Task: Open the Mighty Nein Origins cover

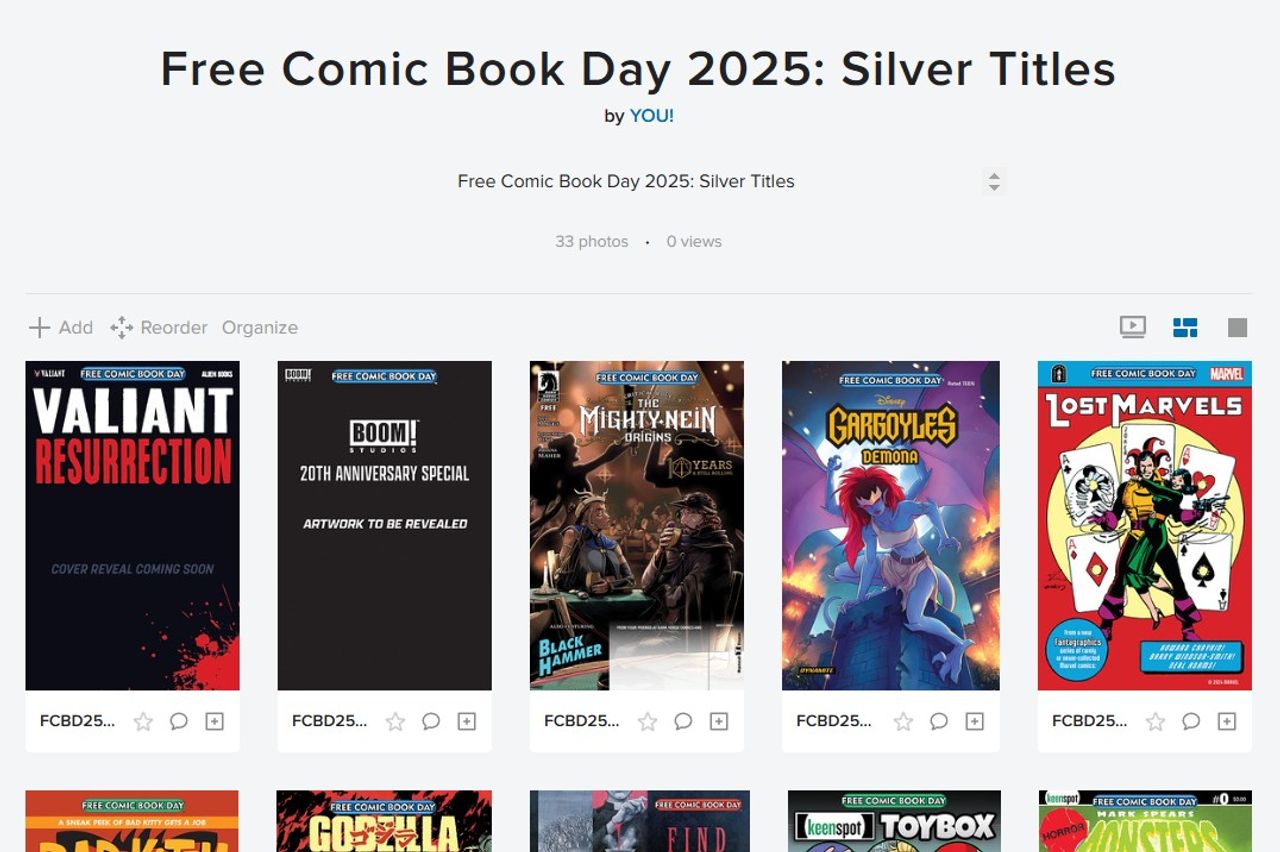Action: [x=637, y=525]
